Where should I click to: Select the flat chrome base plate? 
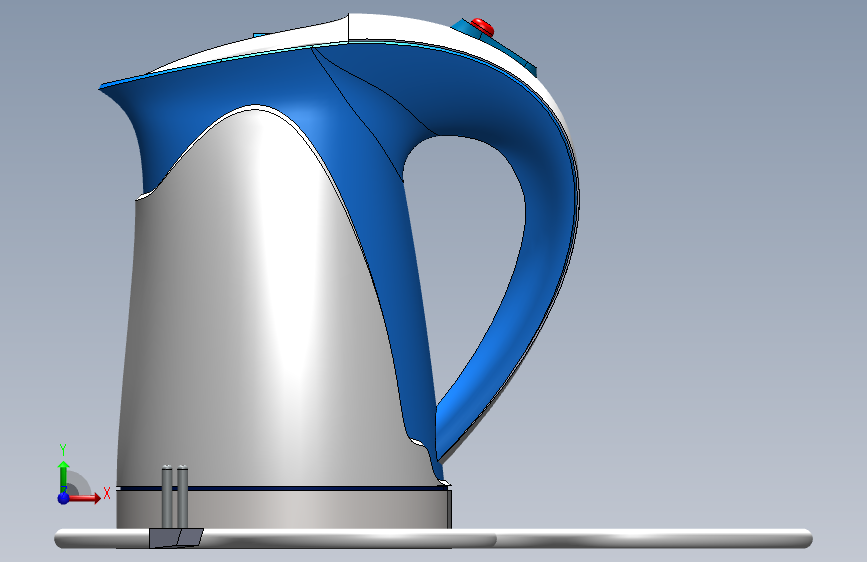(x=433, y=539)
